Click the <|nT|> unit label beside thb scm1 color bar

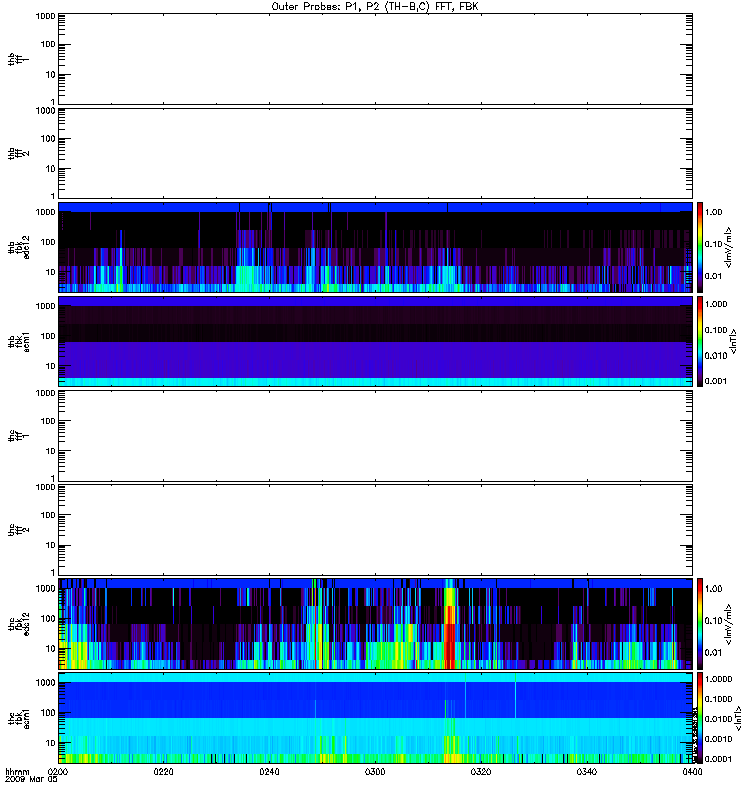coord(734,341)
